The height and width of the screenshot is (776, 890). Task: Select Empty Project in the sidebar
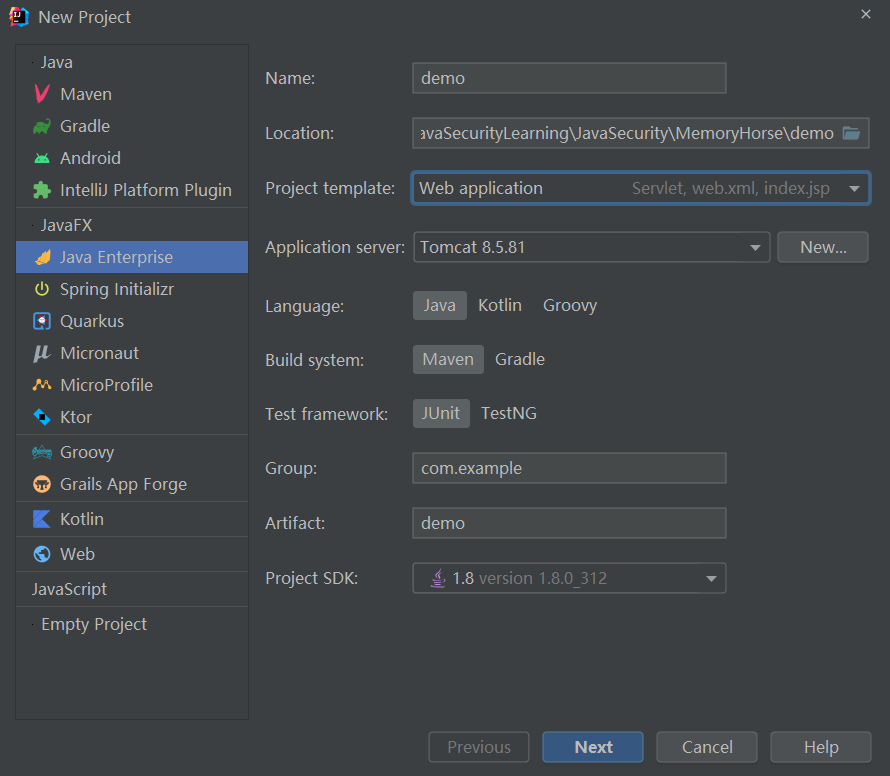point(94,624)
